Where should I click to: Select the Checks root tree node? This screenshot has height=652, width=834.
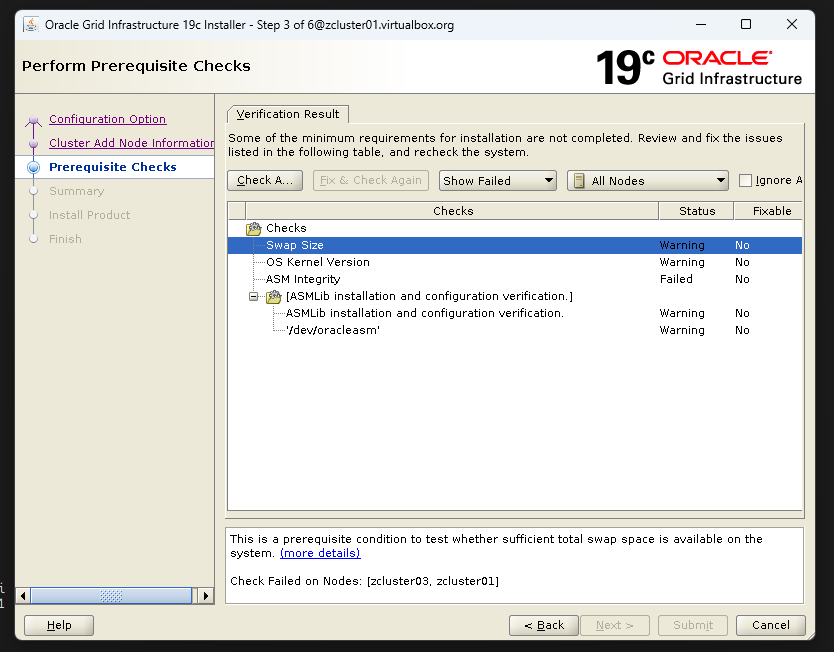pyautogui.click(x=286, y=228)
